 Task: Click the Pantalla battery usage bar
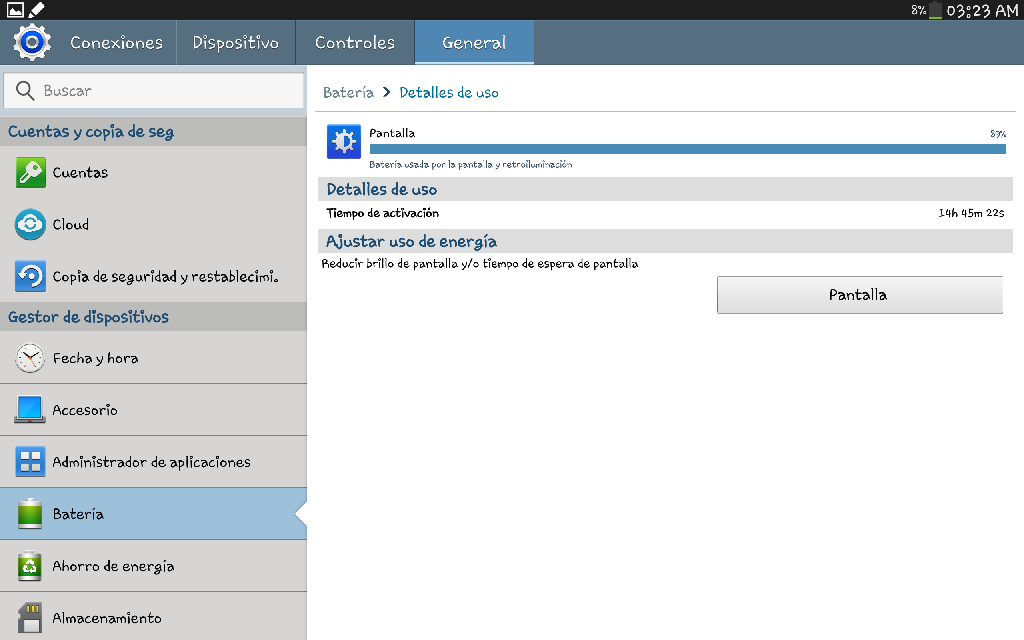coord(687,149)
